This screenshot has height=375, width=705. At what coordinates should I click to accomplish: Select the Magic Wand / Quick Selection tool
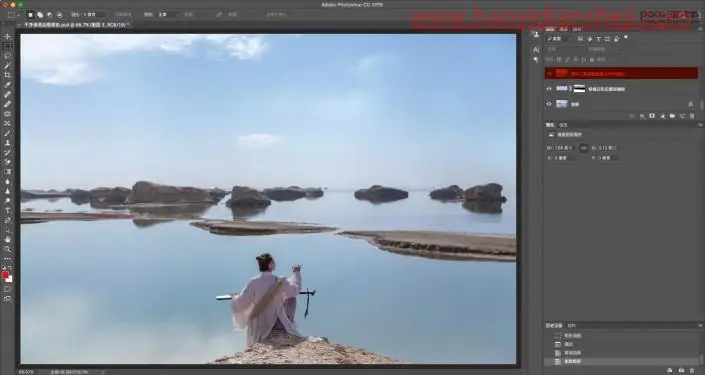(7, 65)
